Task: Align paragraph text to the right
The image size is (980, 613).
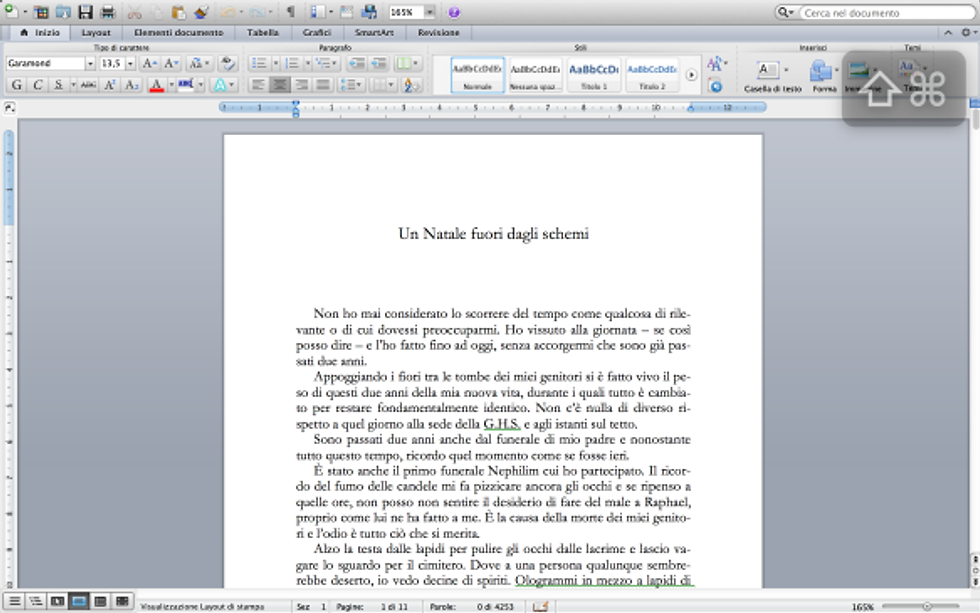Action: click(x=302, y=84)
